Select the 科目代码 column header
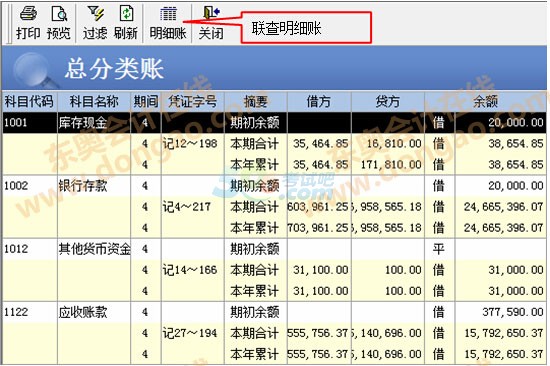This screenshot has height=366, width=550. tap(29, 102)
